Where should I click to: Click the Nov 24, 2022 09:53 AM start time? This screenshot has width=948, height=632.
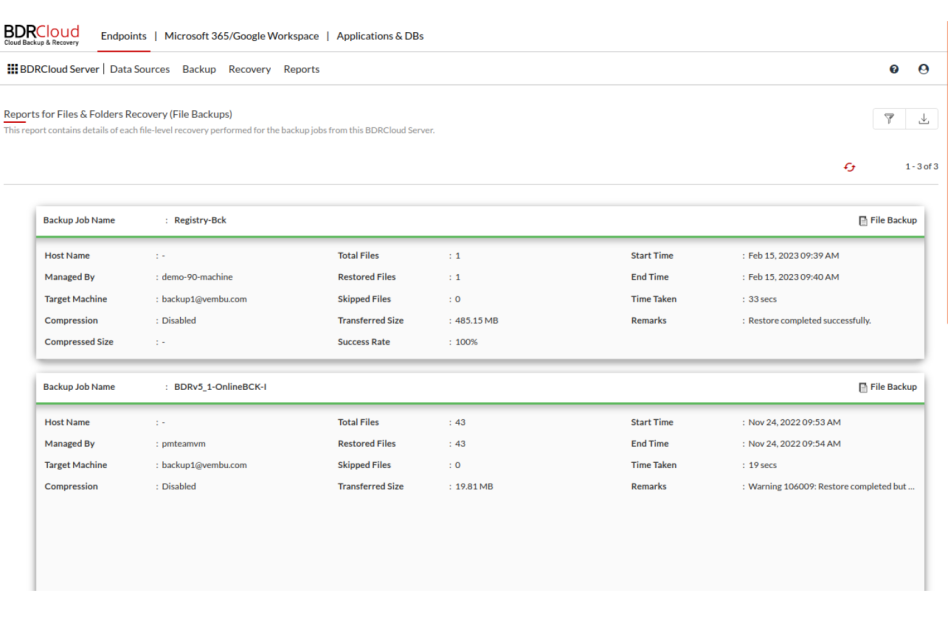(x=794, y=422)
